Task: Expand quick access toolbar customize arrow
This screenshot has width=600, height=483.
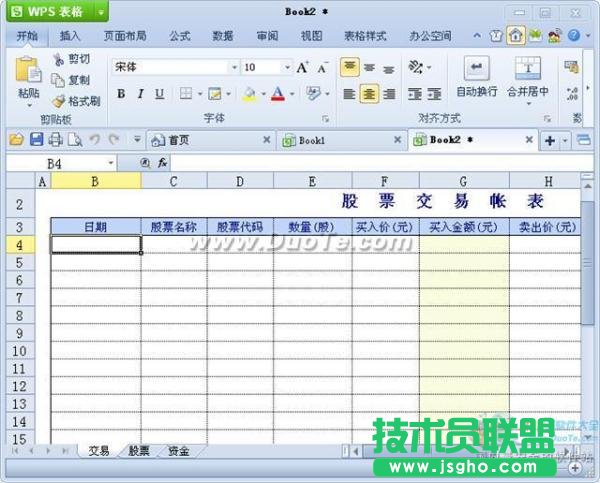Action: (137, 140)
